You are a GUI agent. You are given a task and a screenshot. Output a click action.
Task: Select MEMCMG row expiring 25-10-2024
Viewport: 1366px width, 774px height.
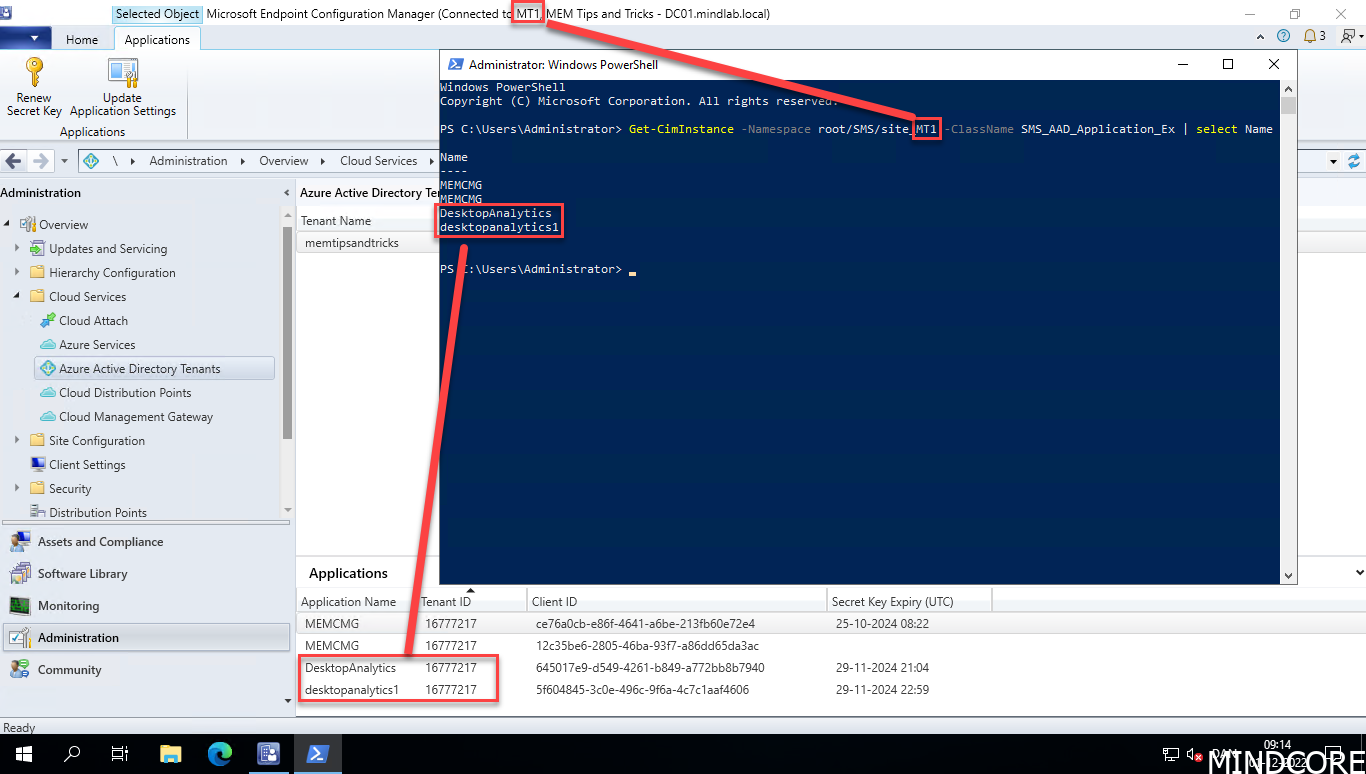click(x=830, y=624)
